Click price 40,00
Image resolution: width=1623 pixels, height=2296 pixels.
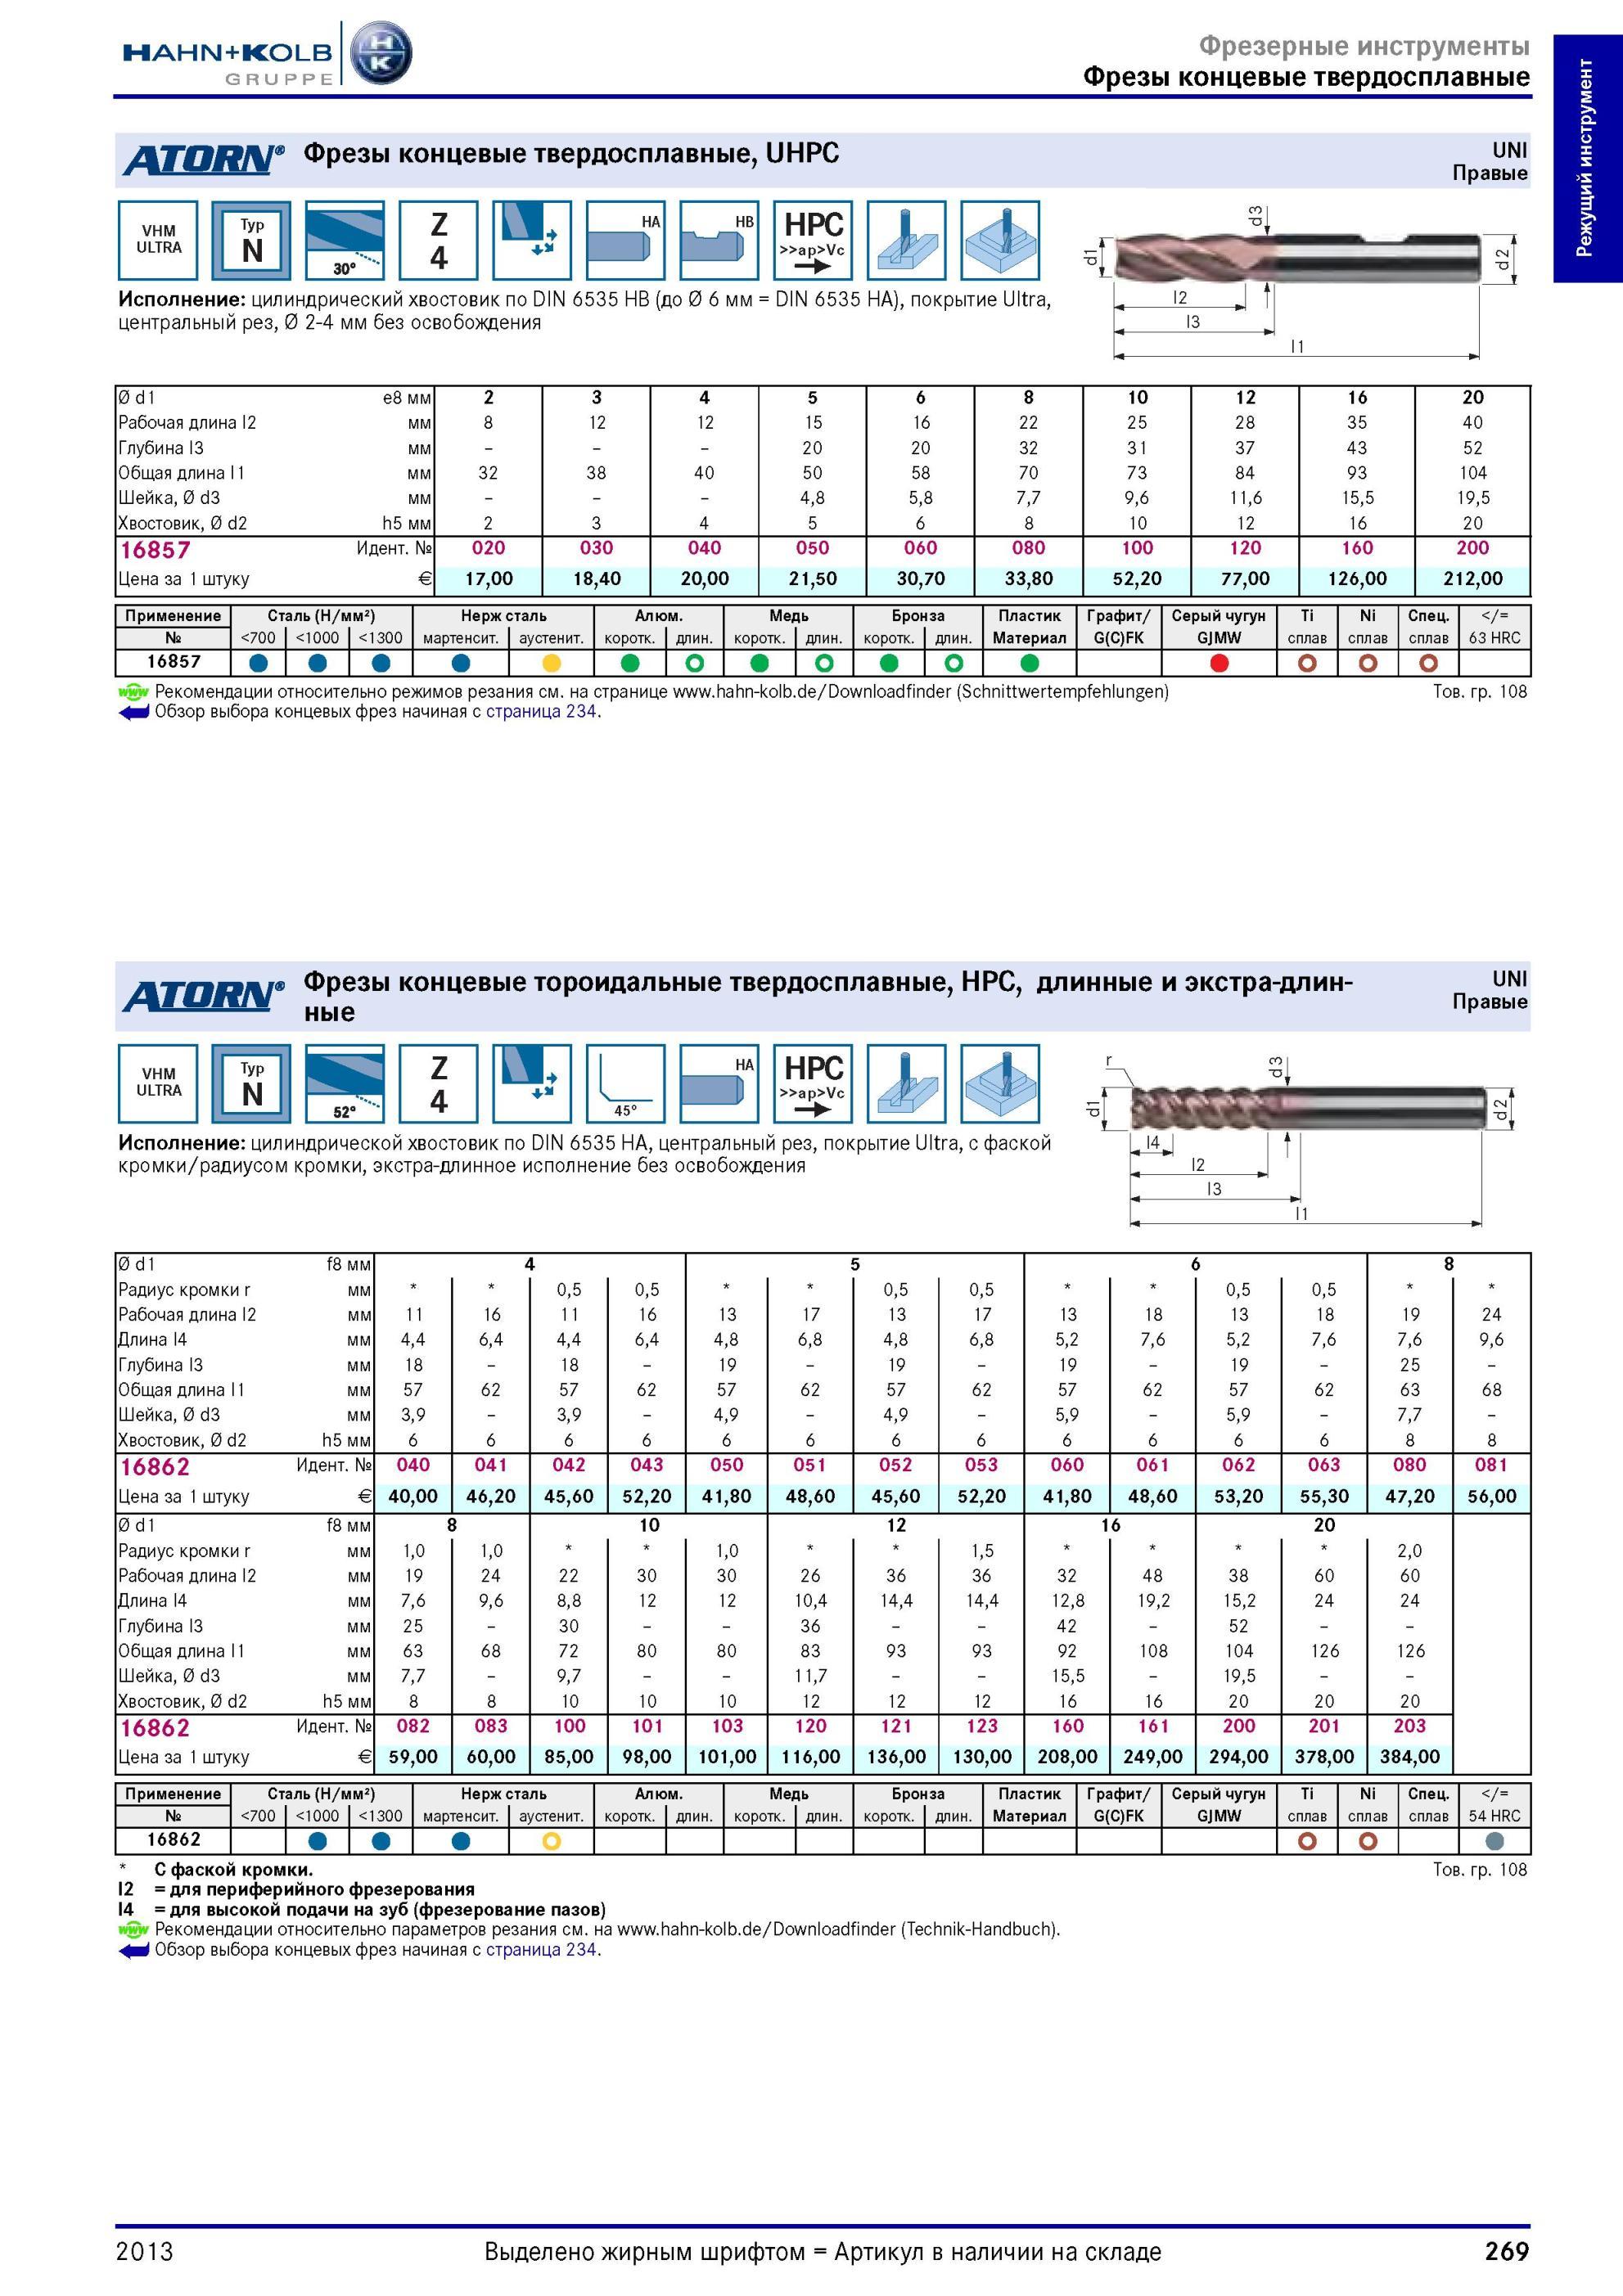point(412,1497)
